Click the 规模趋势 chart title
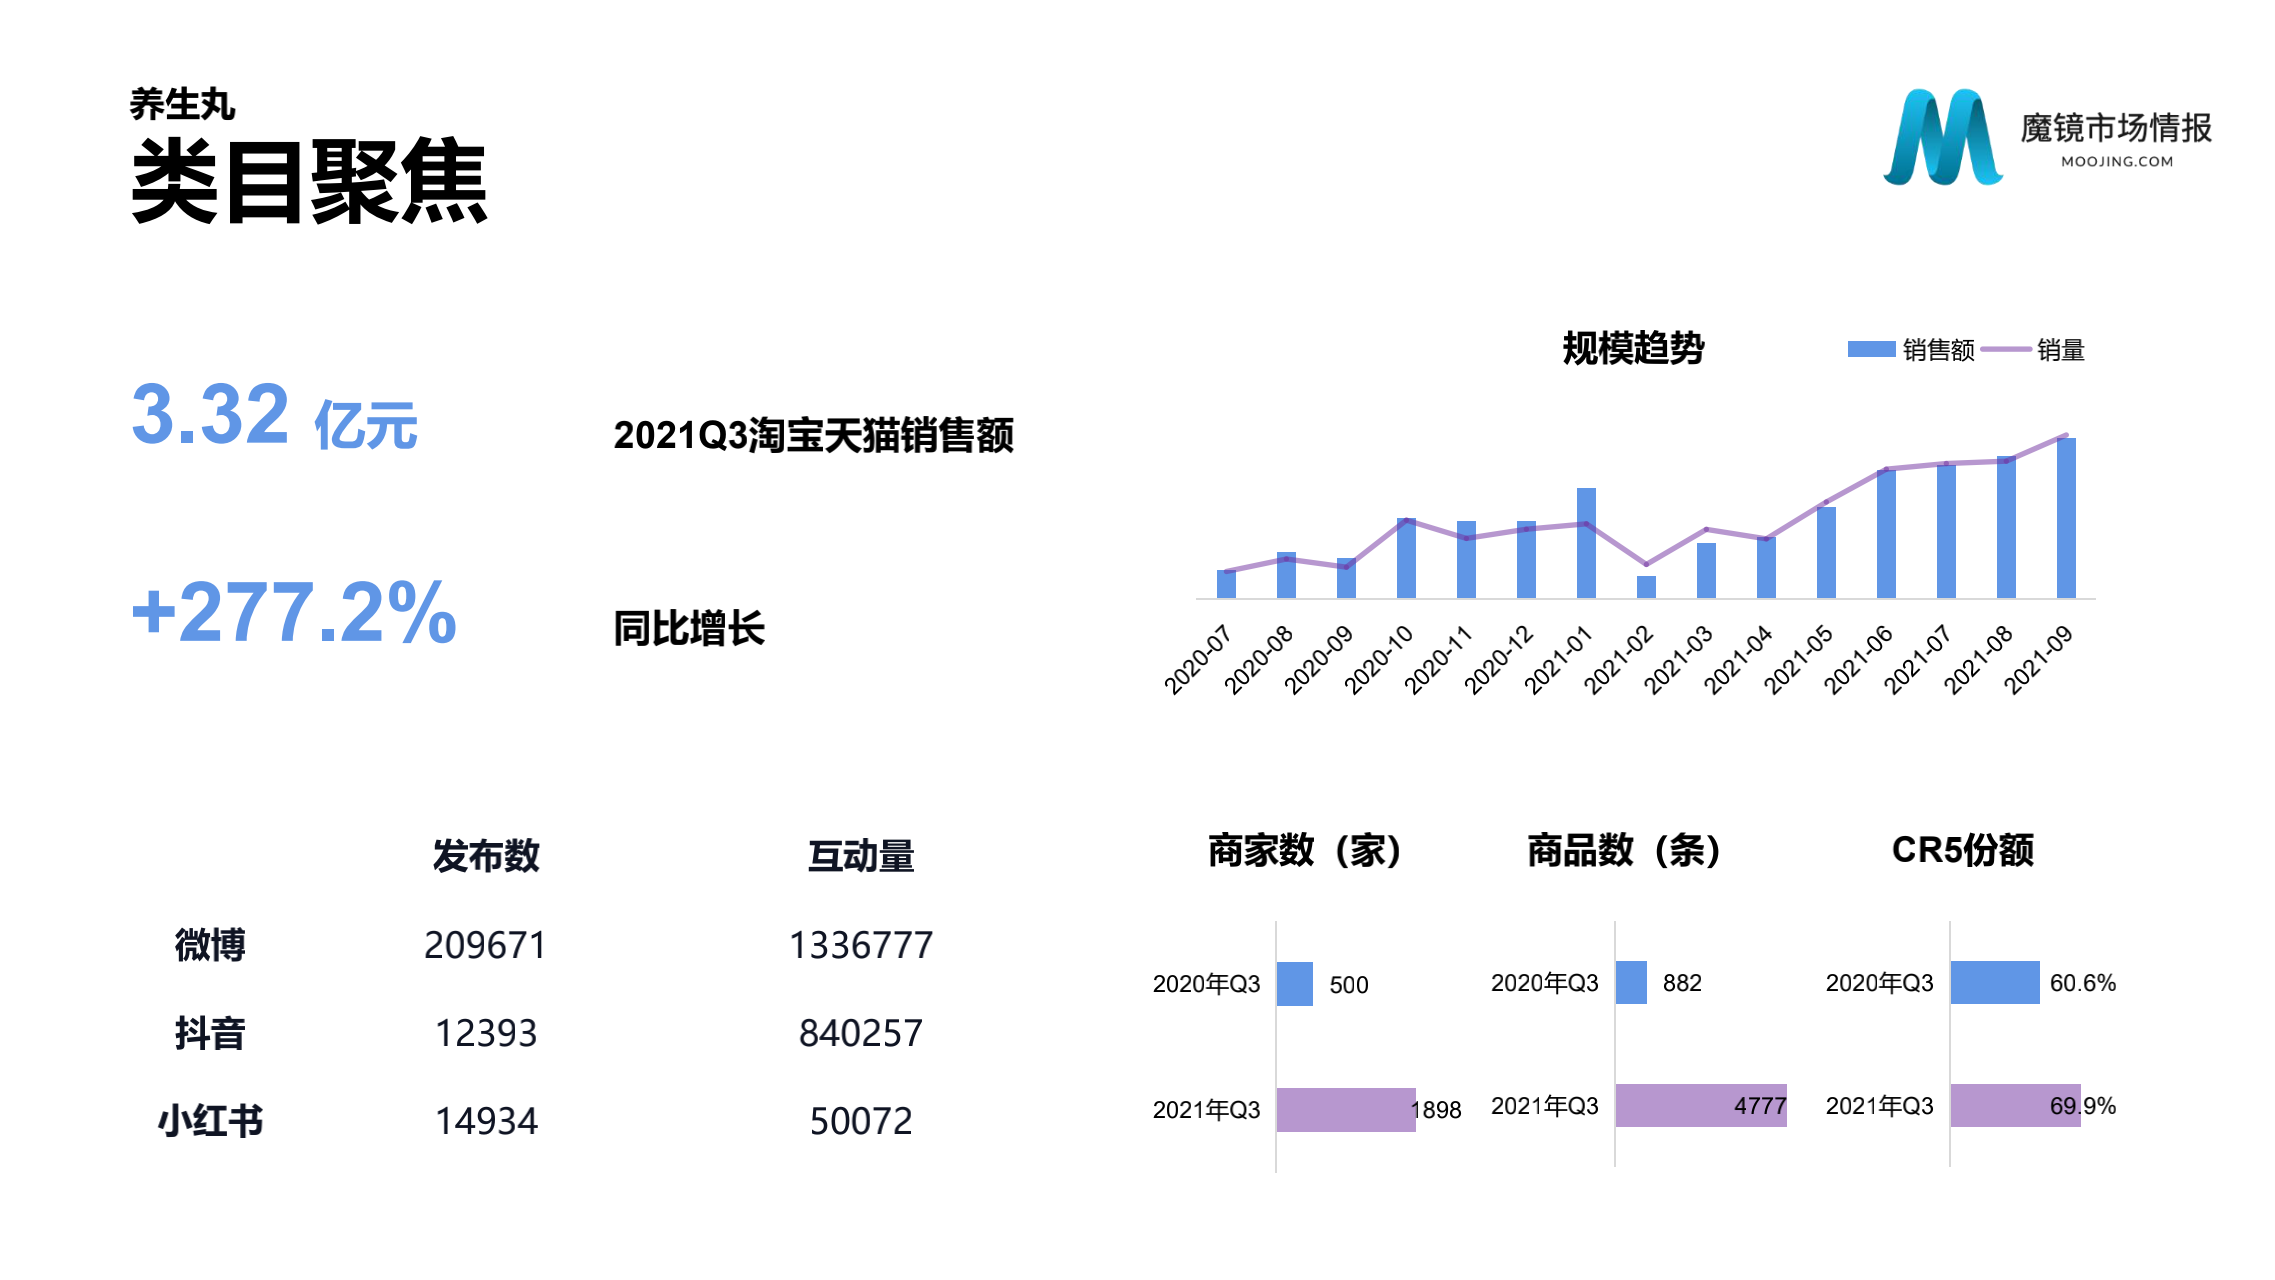Screen dimensions: 2275x1280 pyautogui.click(x=1632, y=348)
